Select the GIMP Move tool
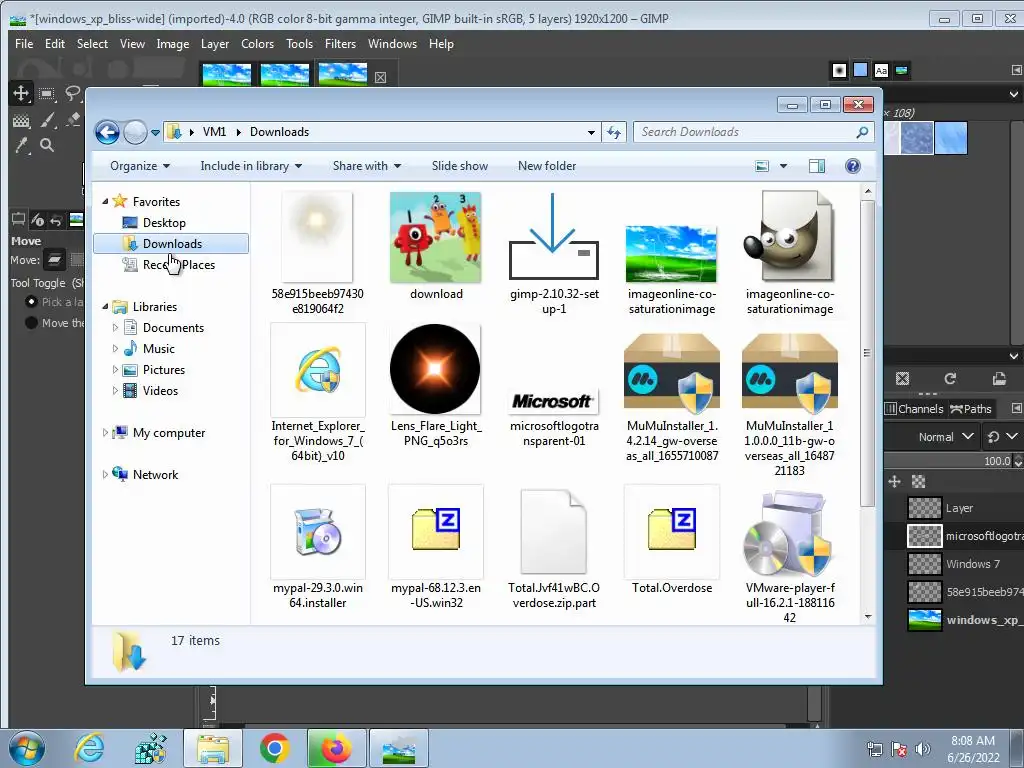 [x=21, y=93]
